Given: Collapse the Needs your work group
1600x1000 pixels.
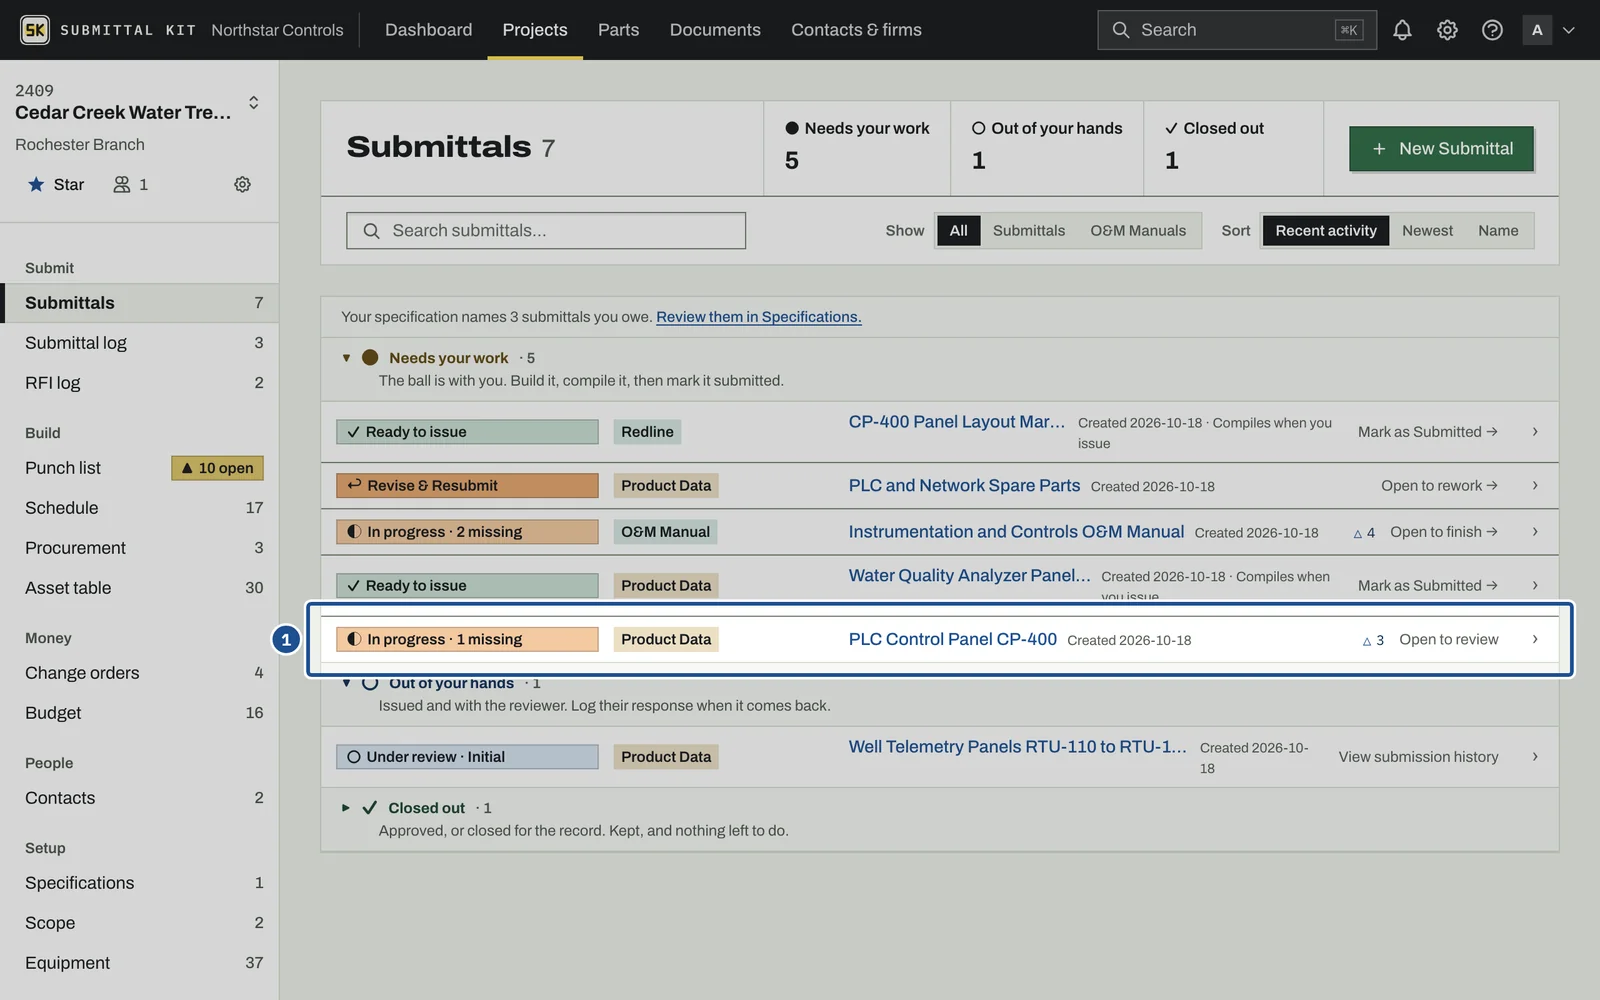Looking at the screenshot, I should click(x=346, y=358).
